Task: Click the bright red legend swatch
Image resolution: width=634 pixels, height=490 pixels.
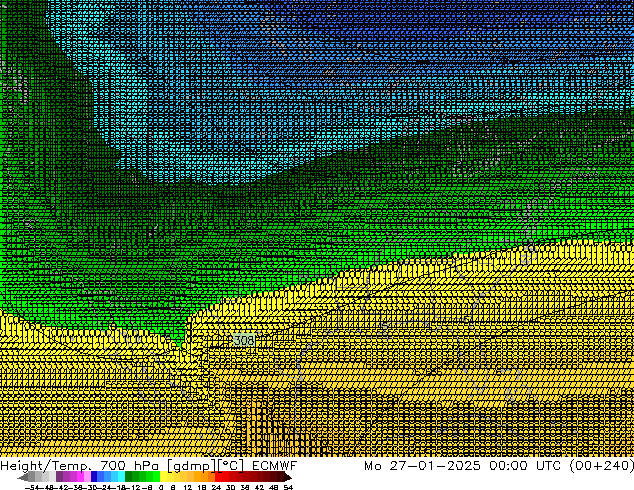Action: coord(218,476)
